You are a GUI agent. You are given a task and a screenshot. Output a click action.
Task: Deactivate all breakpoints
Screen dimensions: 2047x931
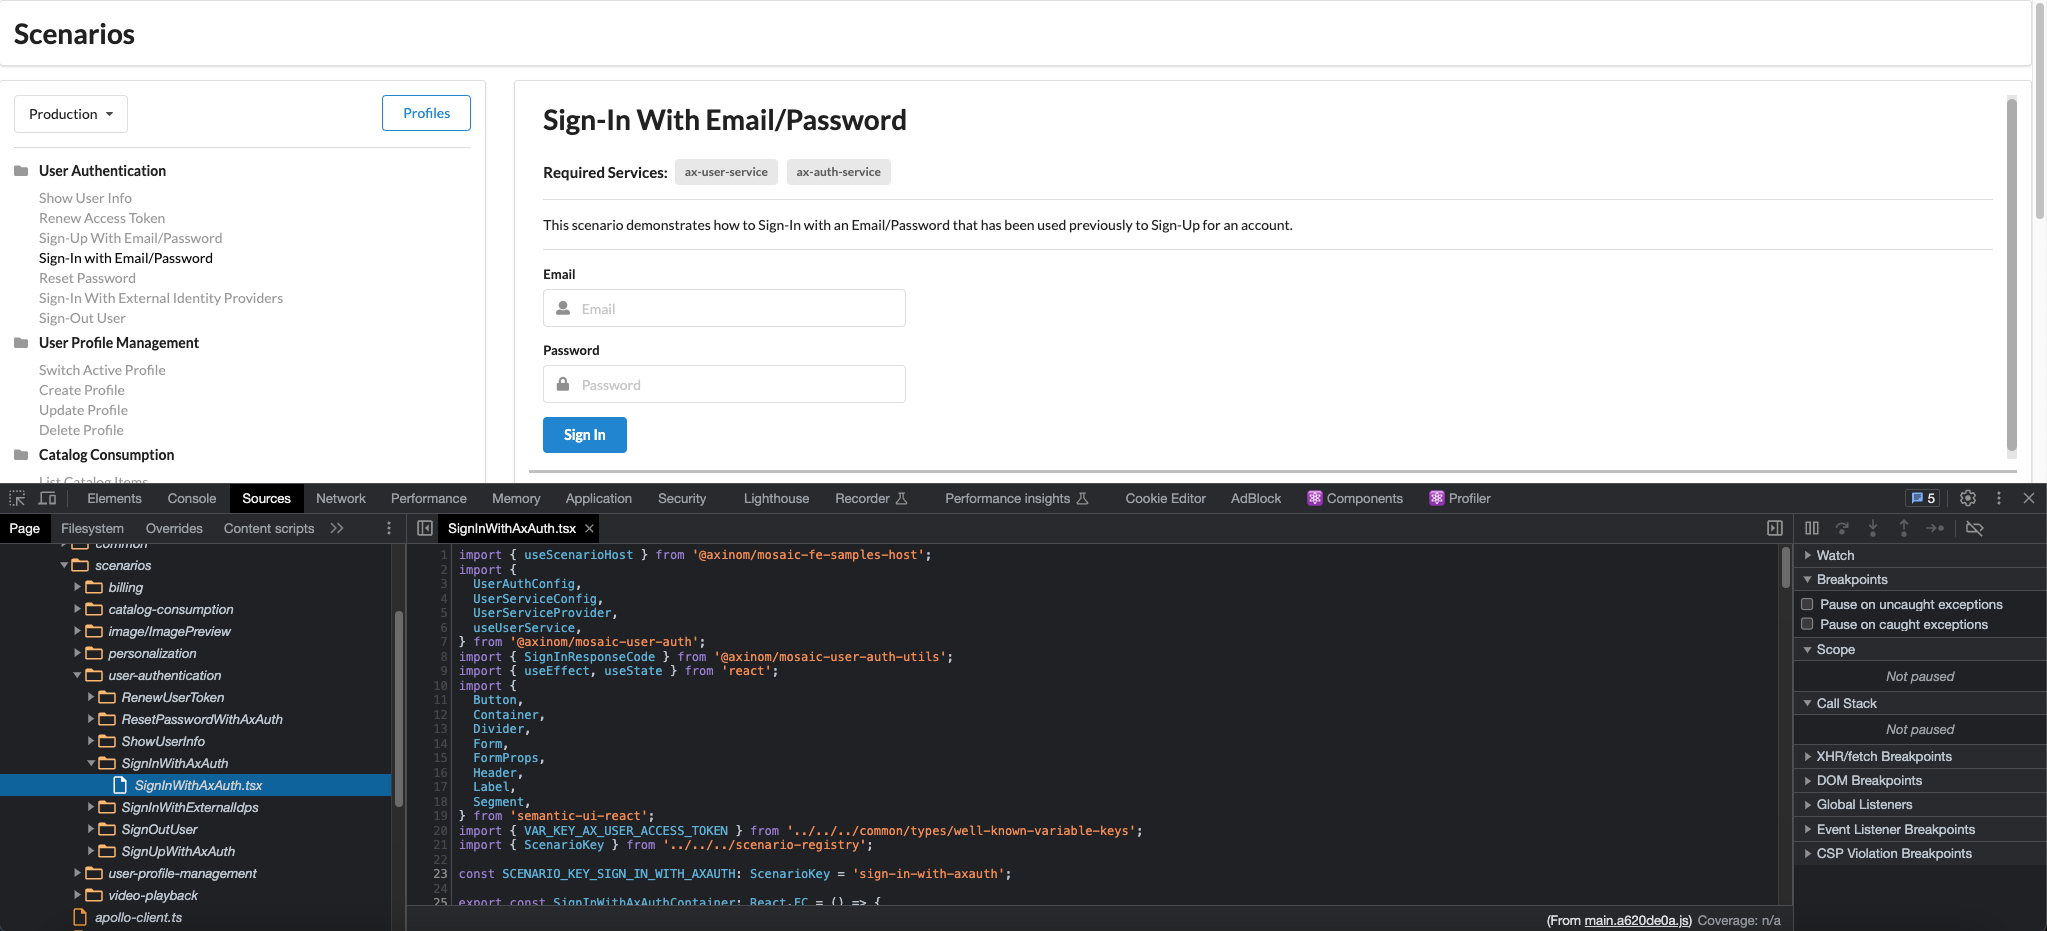tap(1975, 528)
